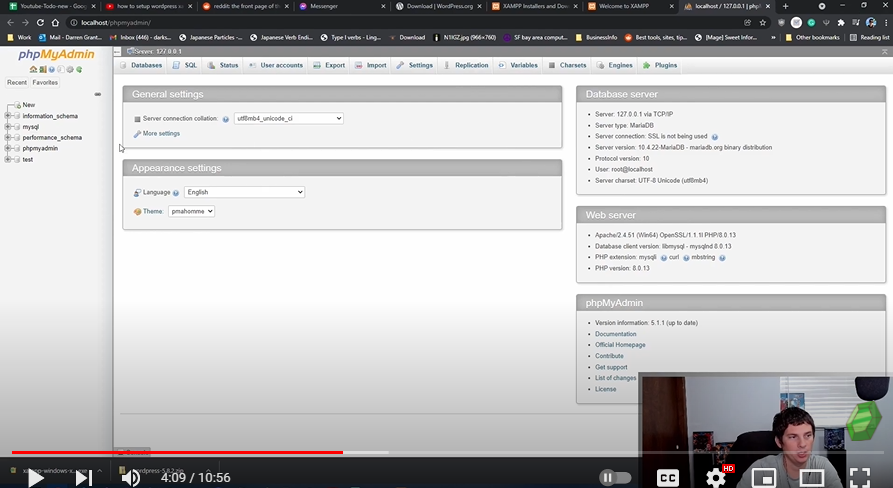Open the Export tab
This screenshot has width=893, height=488.
point(329,65)
